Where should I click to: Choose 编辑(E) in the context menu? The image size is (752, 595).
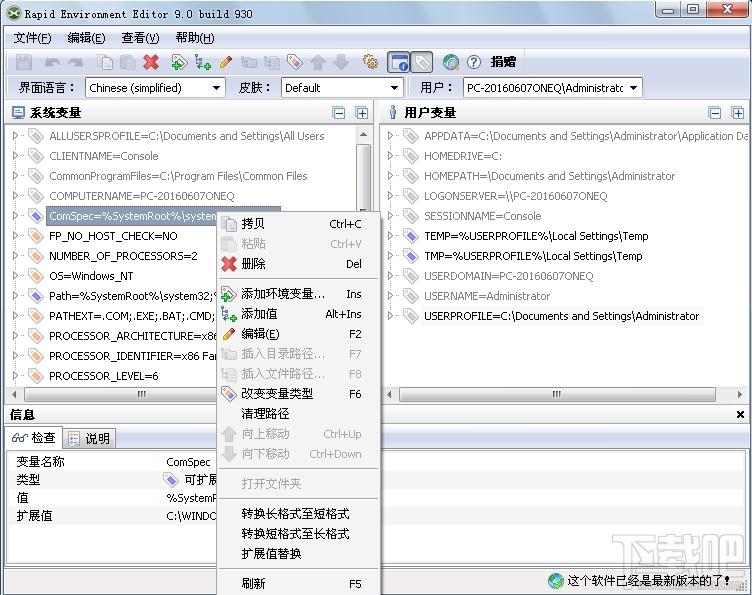tap(298, 334)
